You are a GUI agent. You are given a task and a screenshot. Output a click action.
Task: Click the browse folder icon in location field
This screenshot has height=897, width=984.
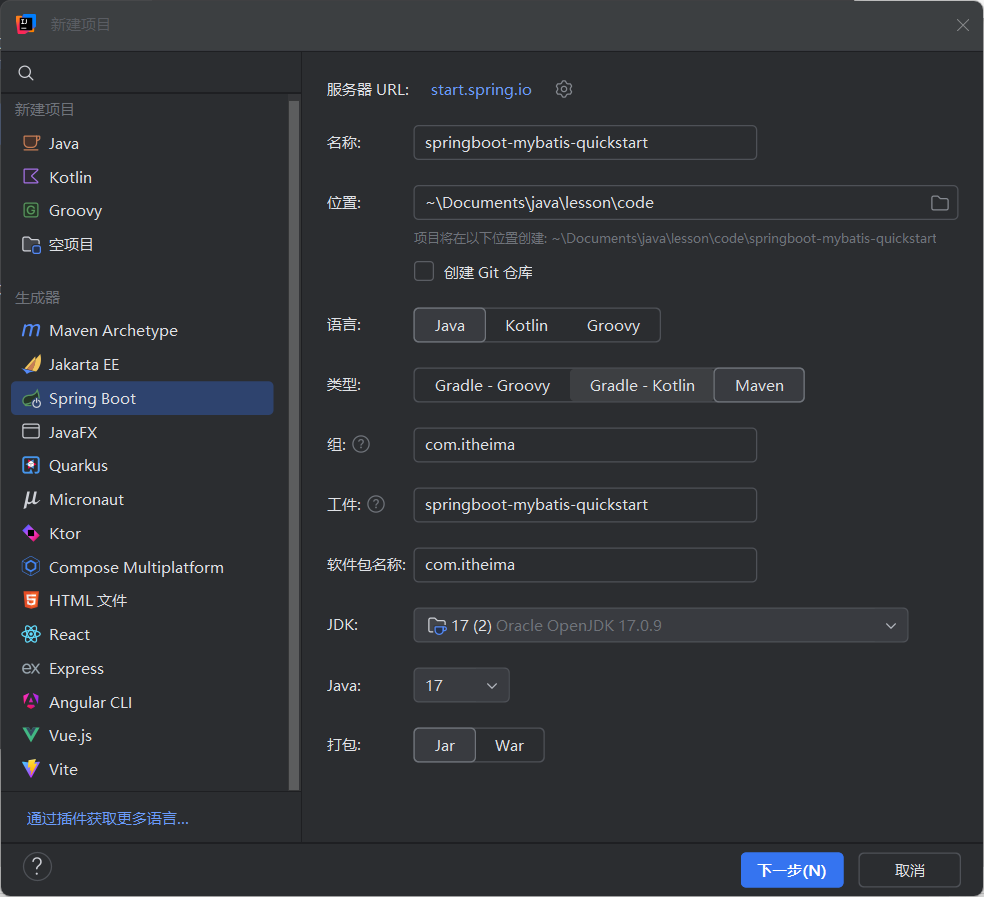tap(939, 203)
